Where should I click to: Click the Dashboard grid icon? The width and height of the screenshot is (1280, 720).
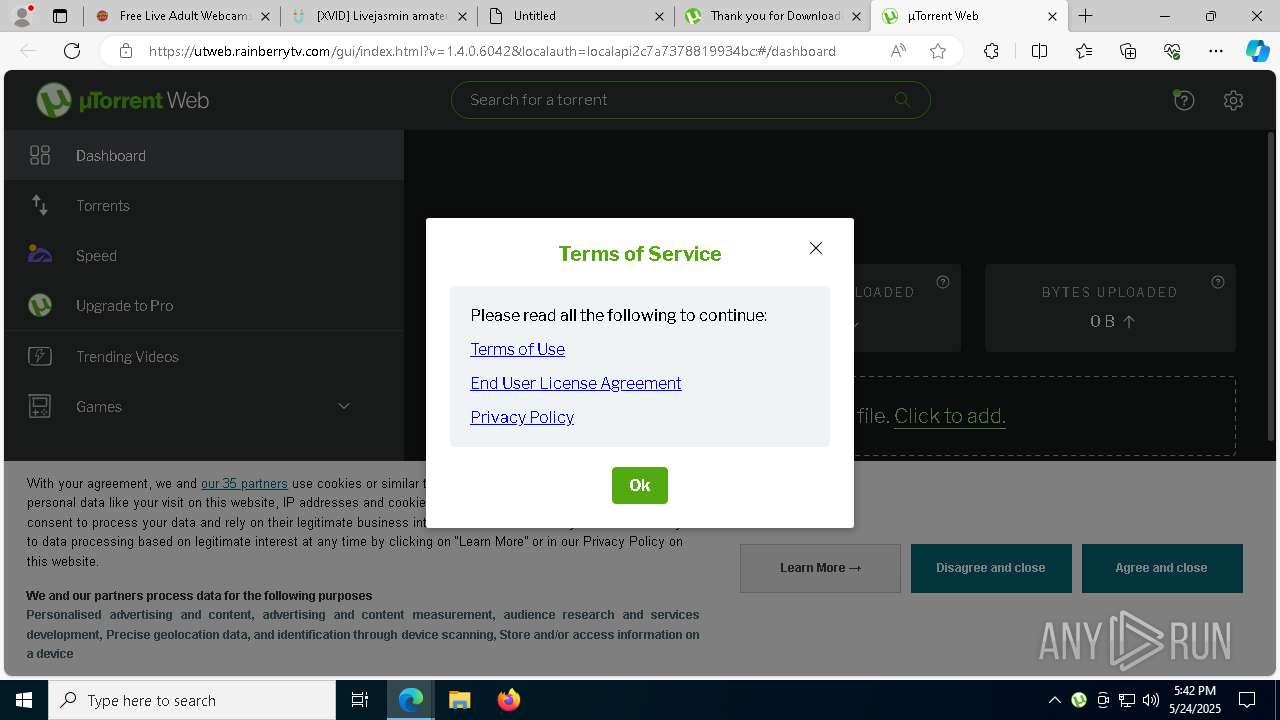[40, 155]
